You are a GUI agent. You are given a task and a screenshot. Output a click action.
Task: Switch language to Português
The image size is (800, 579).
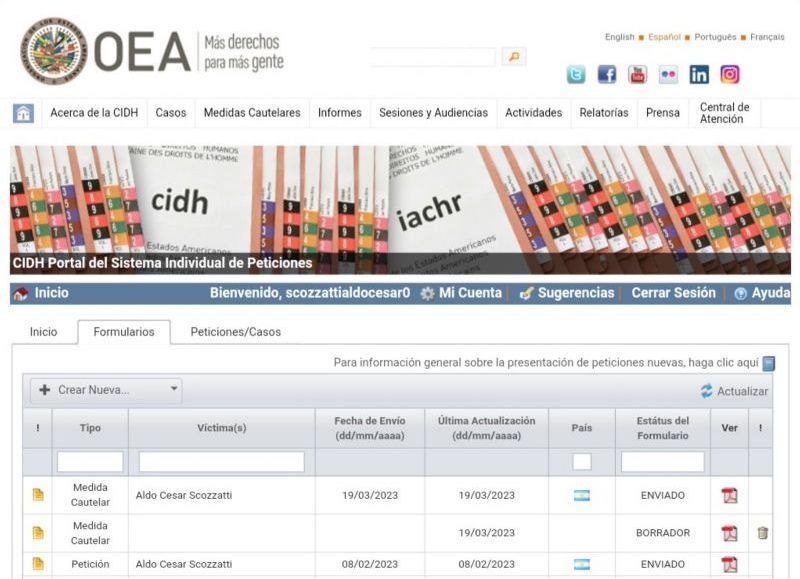(715, 37)
